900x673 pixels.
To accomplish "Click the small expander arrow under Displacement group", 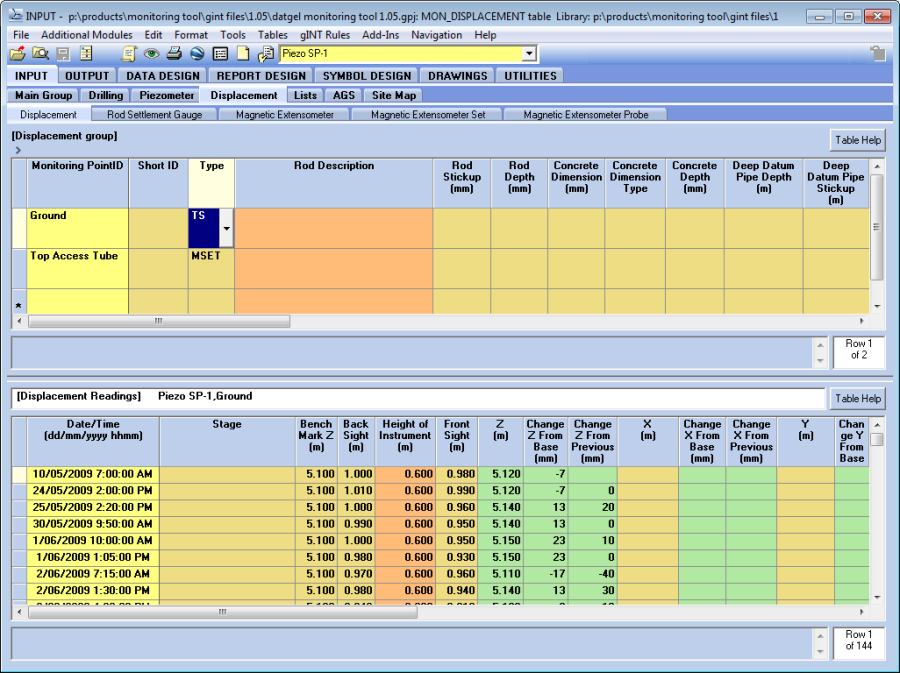I will click(18, 150).
